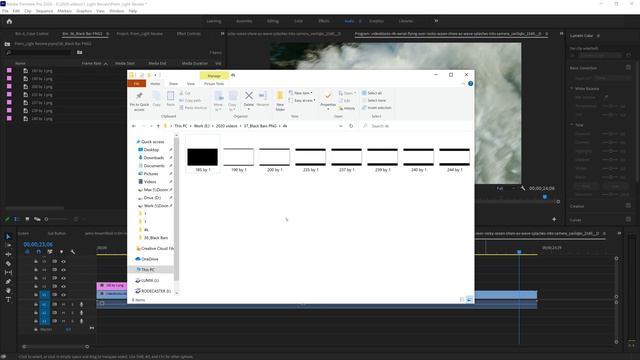This screenshot has height=360, width=640.
Task: Select the Slip tool
Action: (8, 273)
